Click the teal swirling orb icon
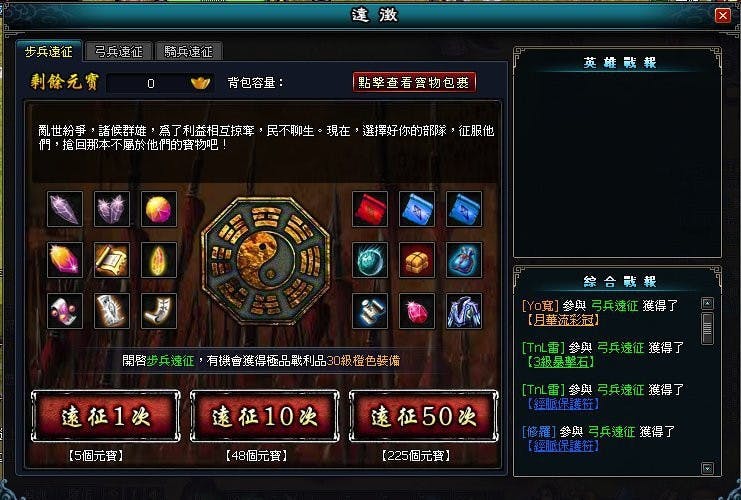The width and height of the screenshot is (741, 500). 370,260
